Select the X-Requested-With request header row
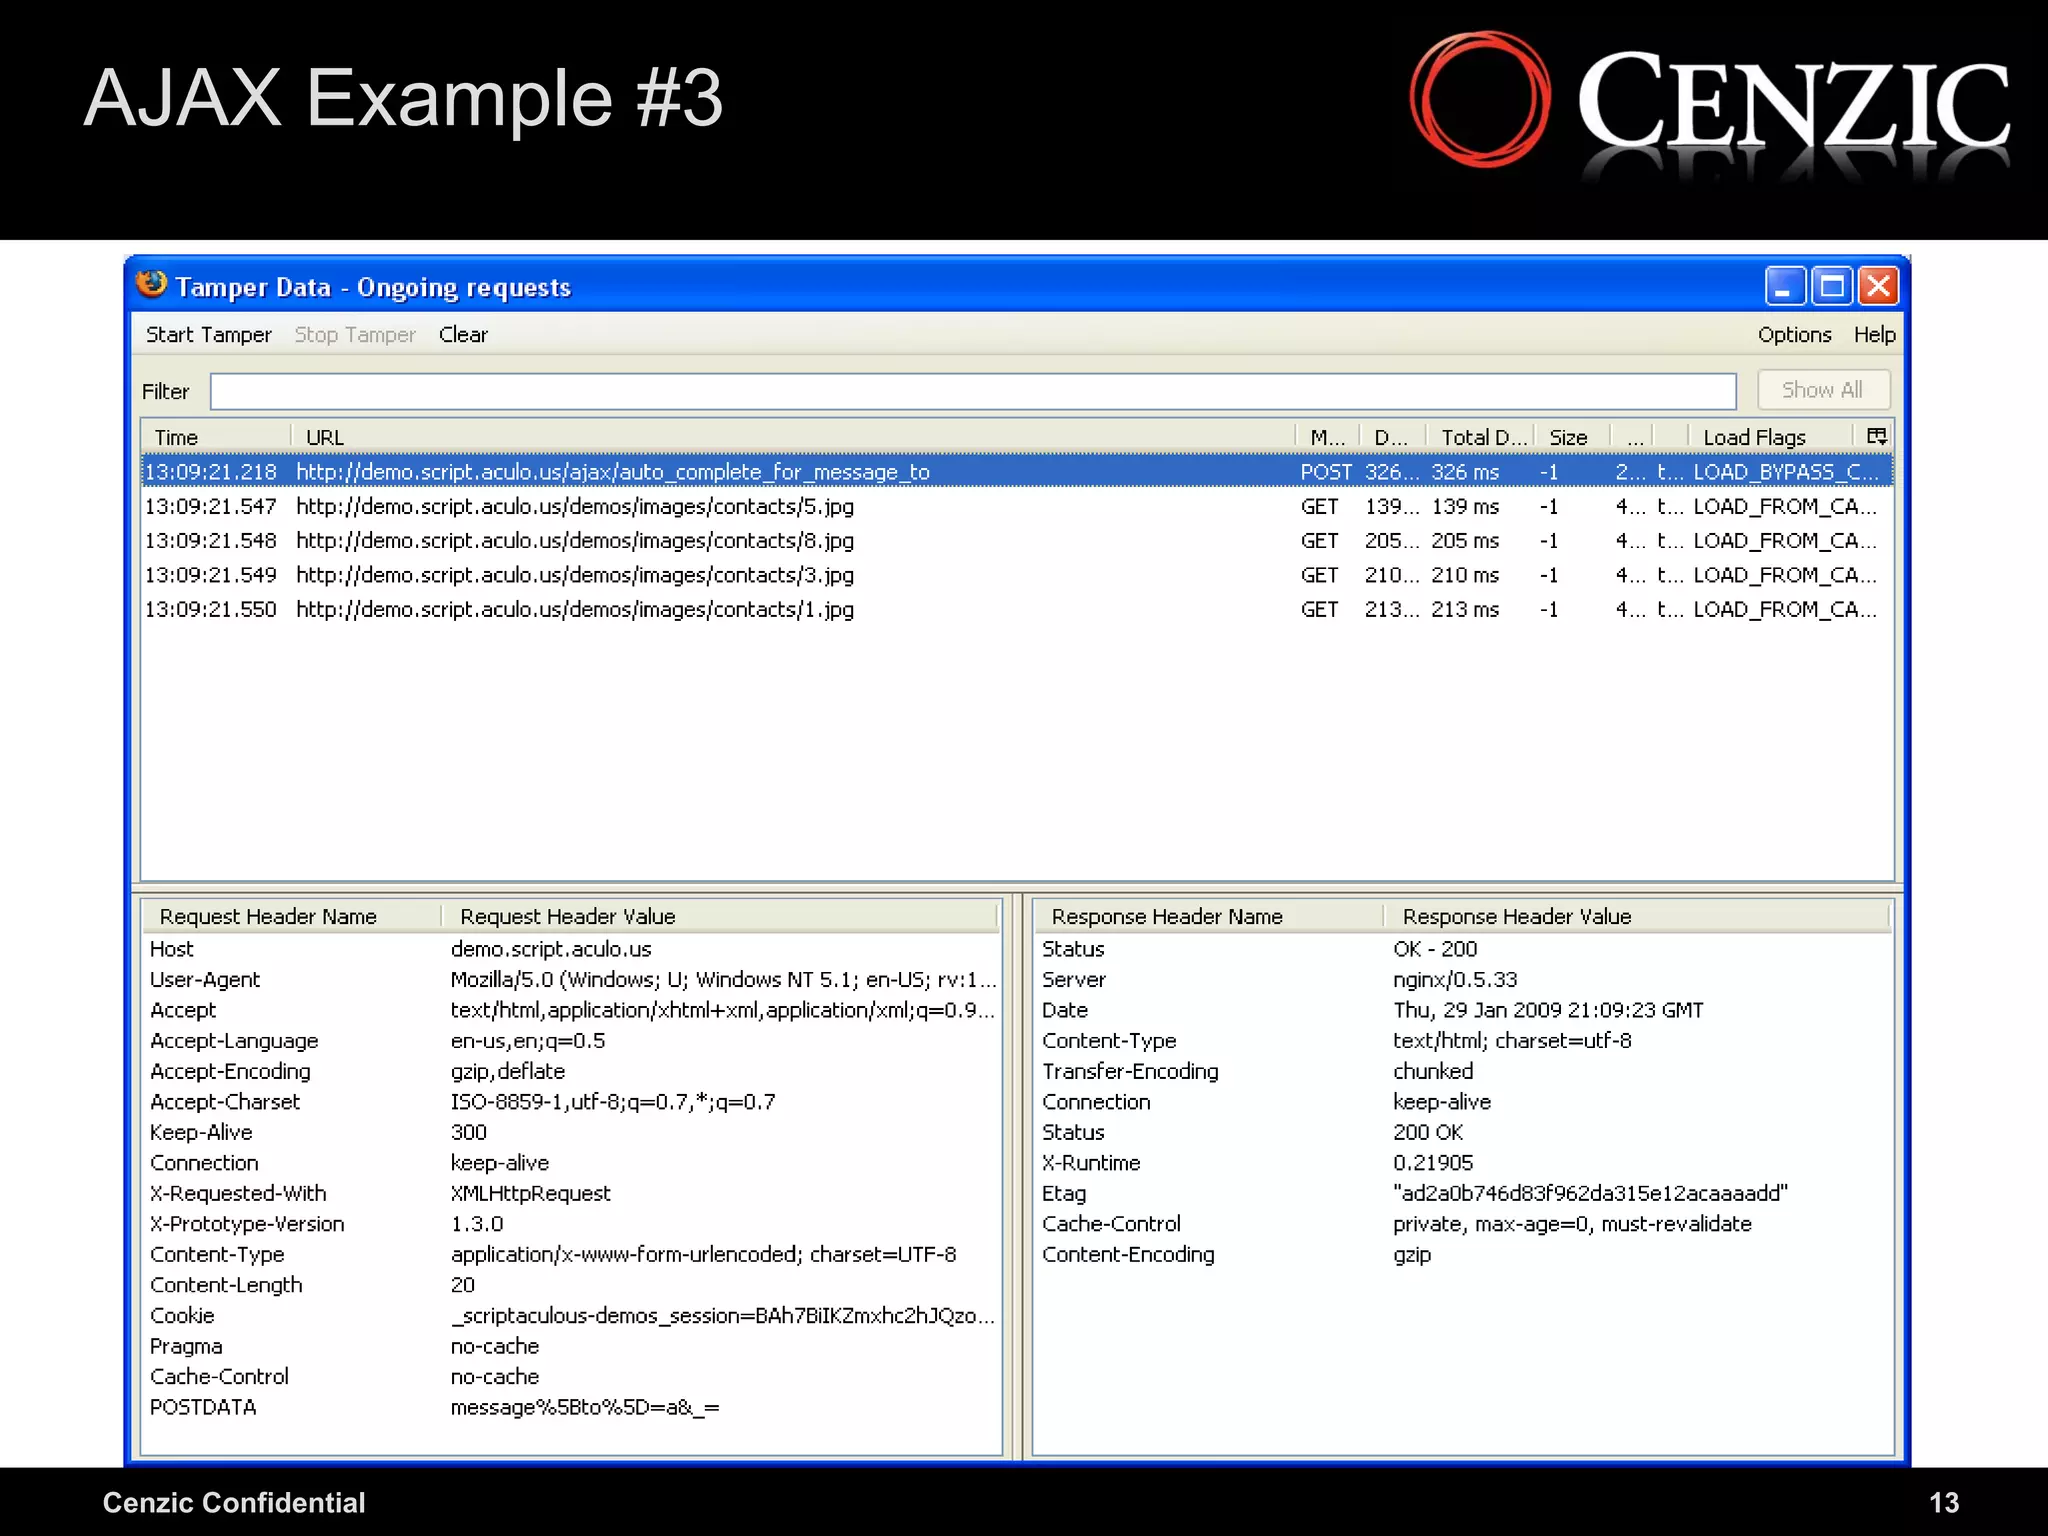 coord(571,1193)
